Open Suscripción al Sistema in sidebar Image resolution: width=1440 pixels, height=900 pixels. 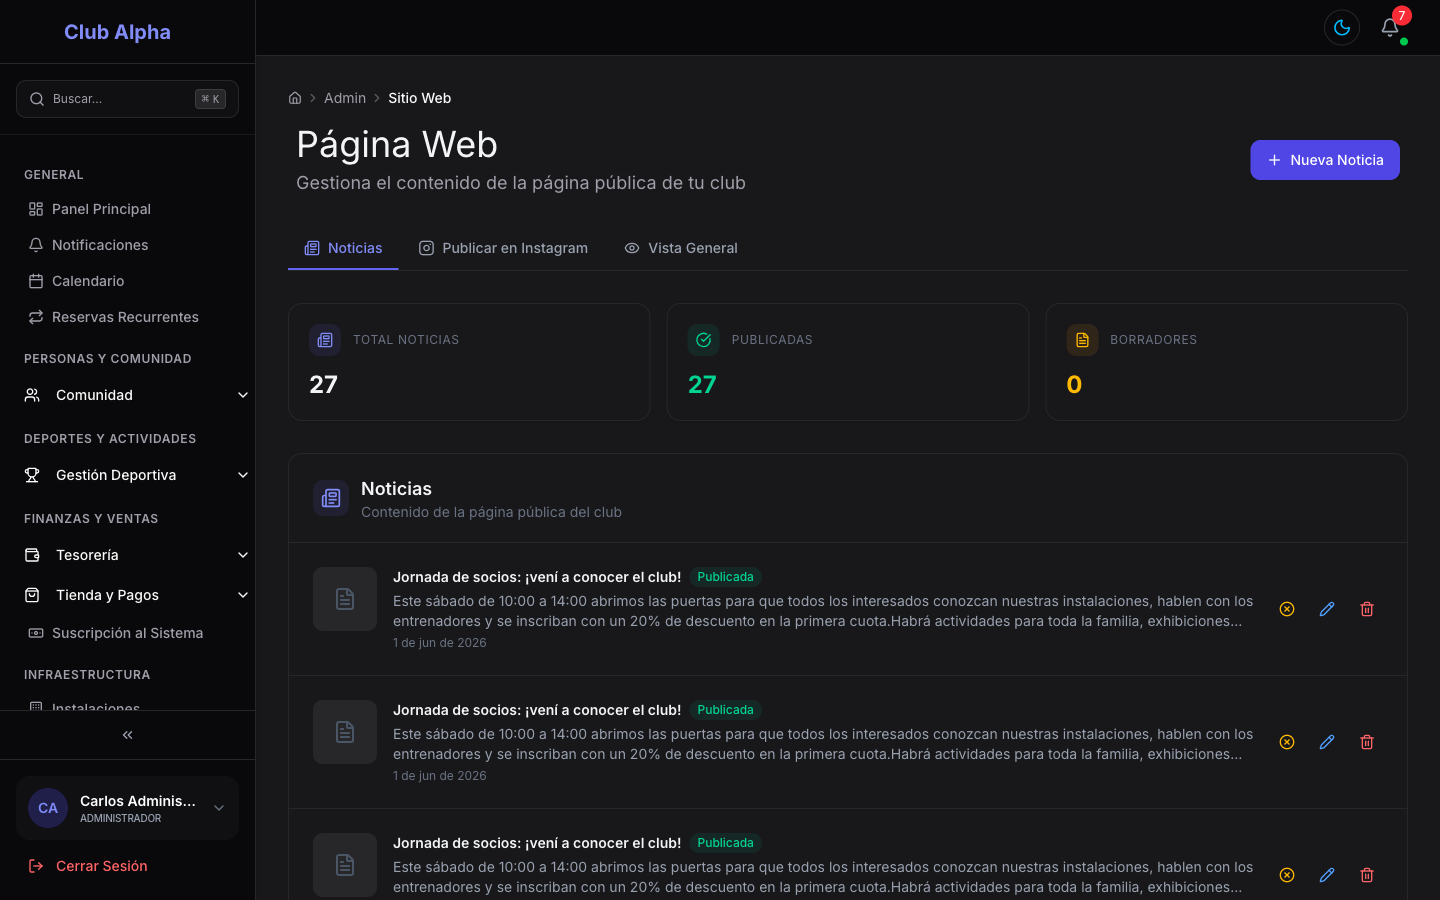(127, 633)
